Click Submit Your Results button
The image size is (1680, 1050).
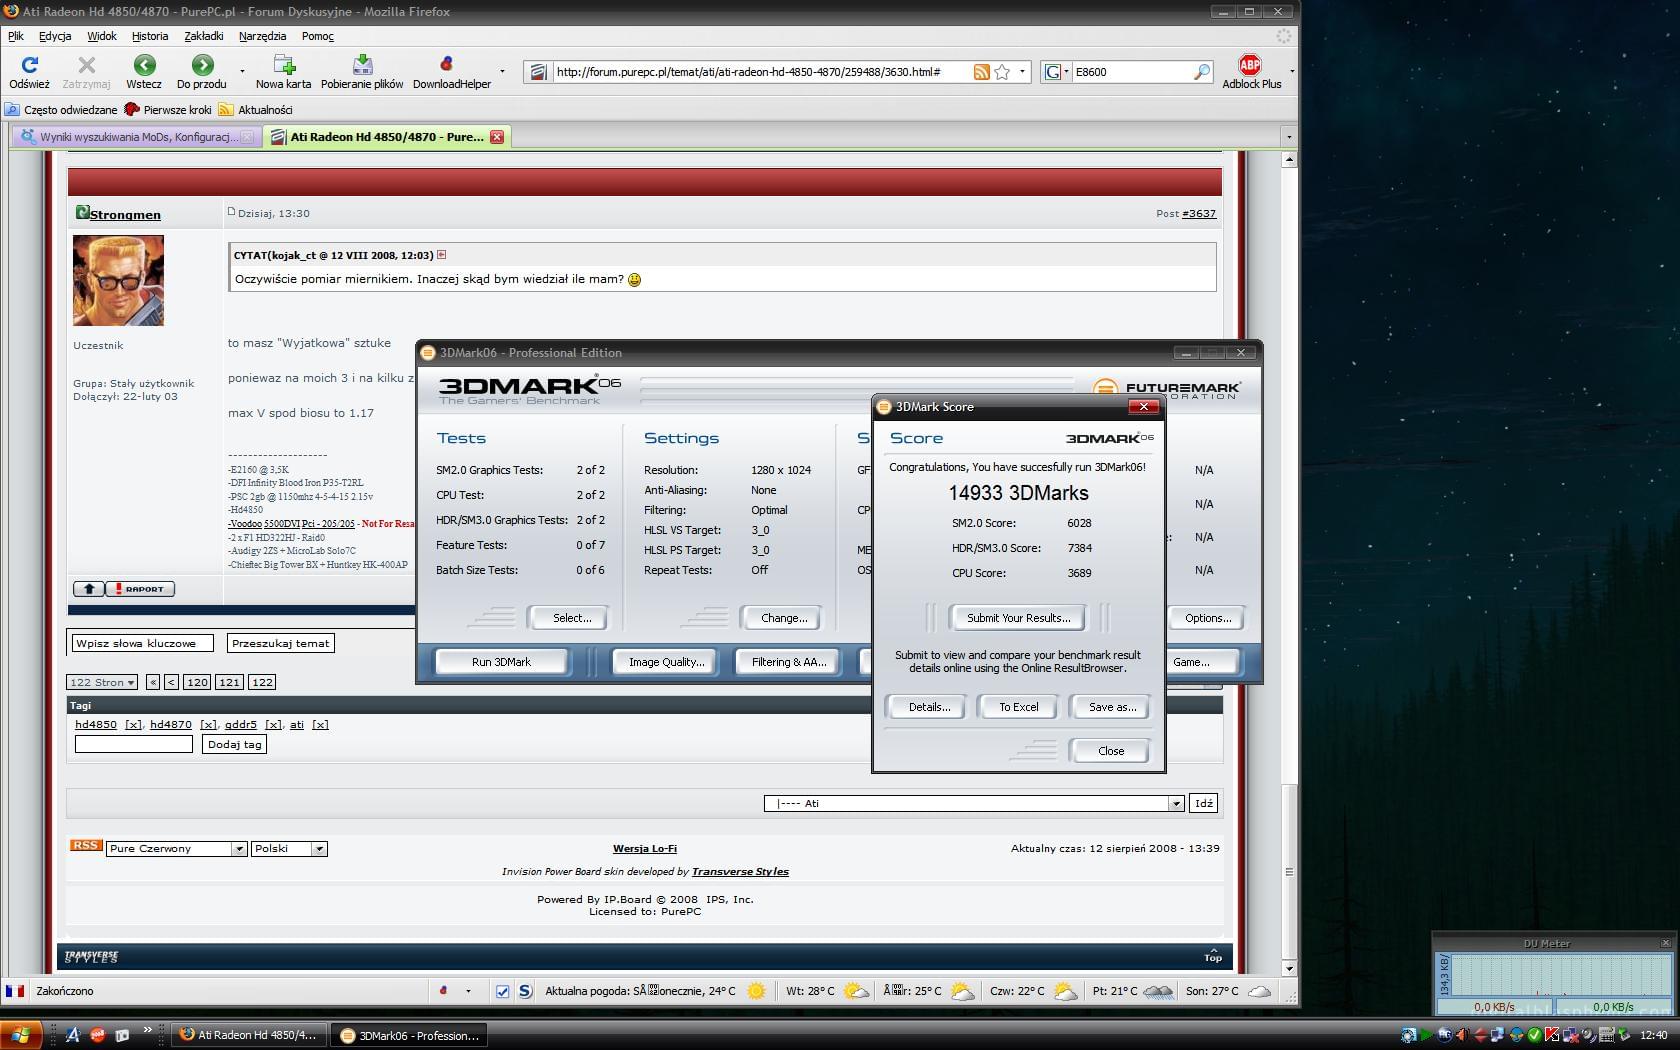tap(1018, 618)
